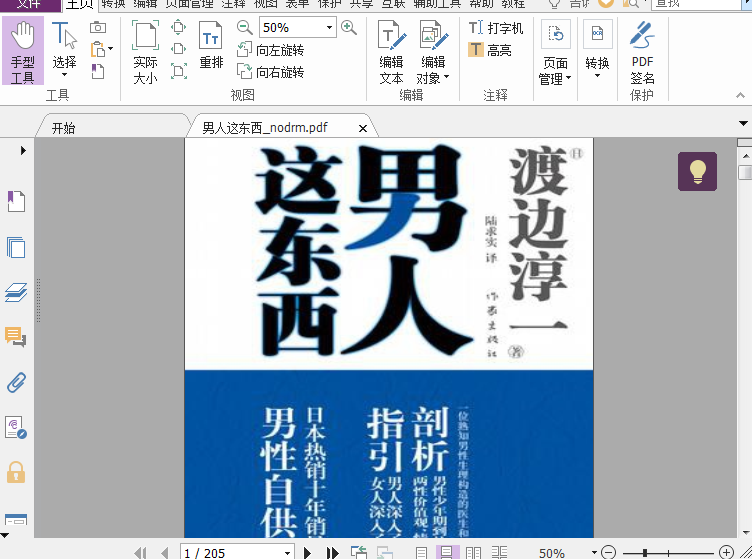Rotate view left (向左旋转)

pos(270,50)
